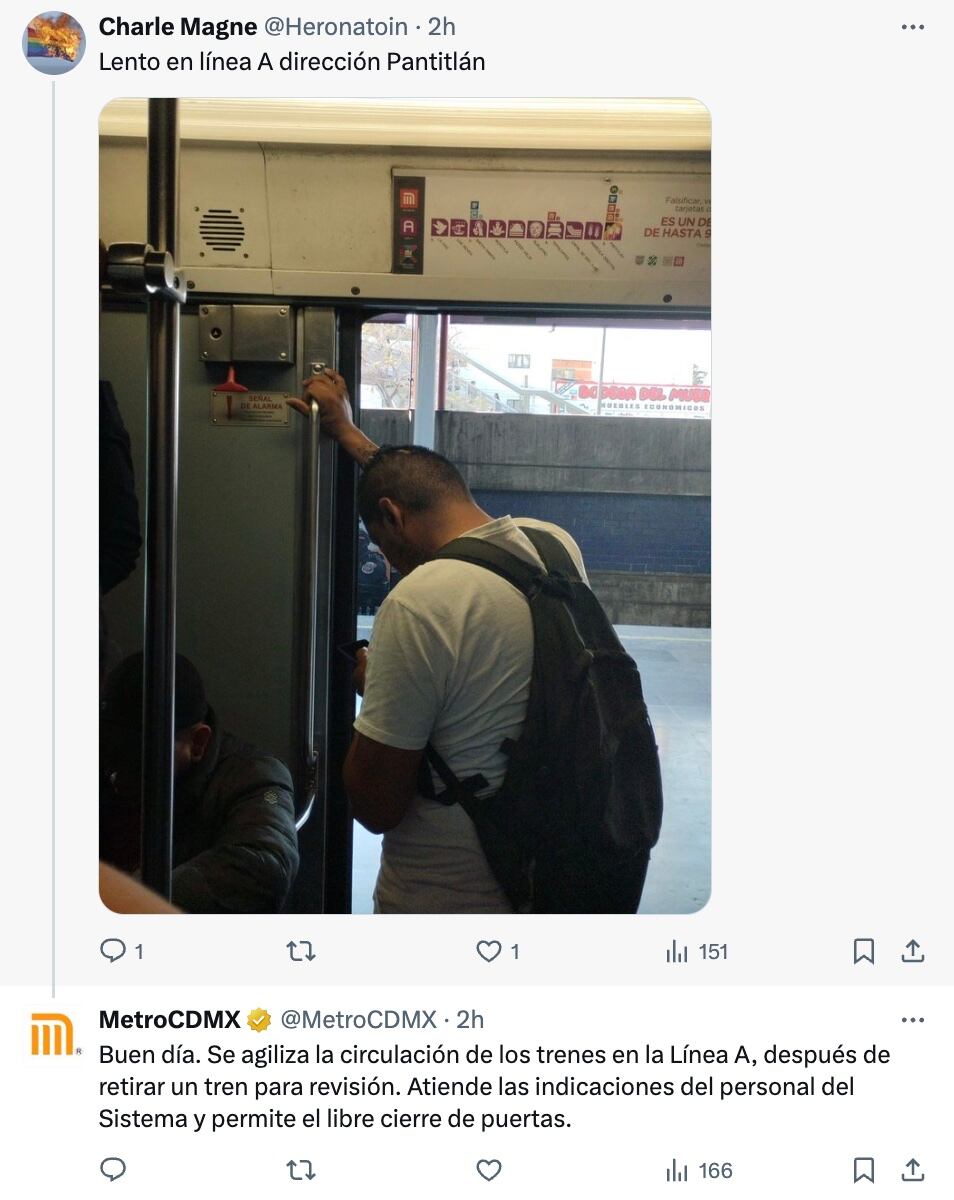Open more options for Charle Magne's tweet
Screen dimensions: 954x1200
coord(913,27)
